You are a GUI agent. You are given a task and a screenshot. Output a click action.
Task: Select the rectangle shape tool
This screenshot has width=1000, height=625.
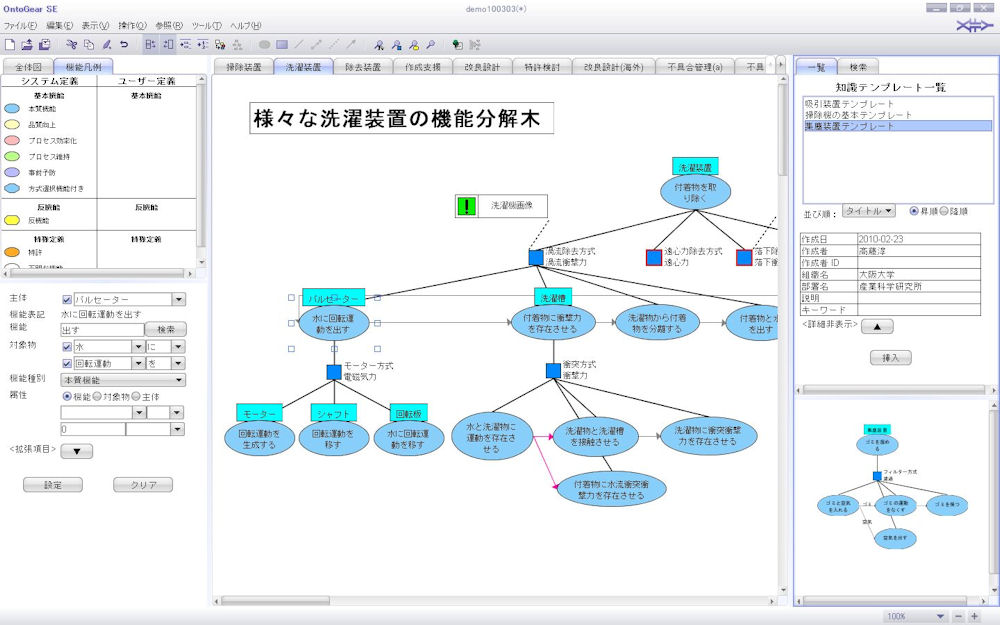282,44
